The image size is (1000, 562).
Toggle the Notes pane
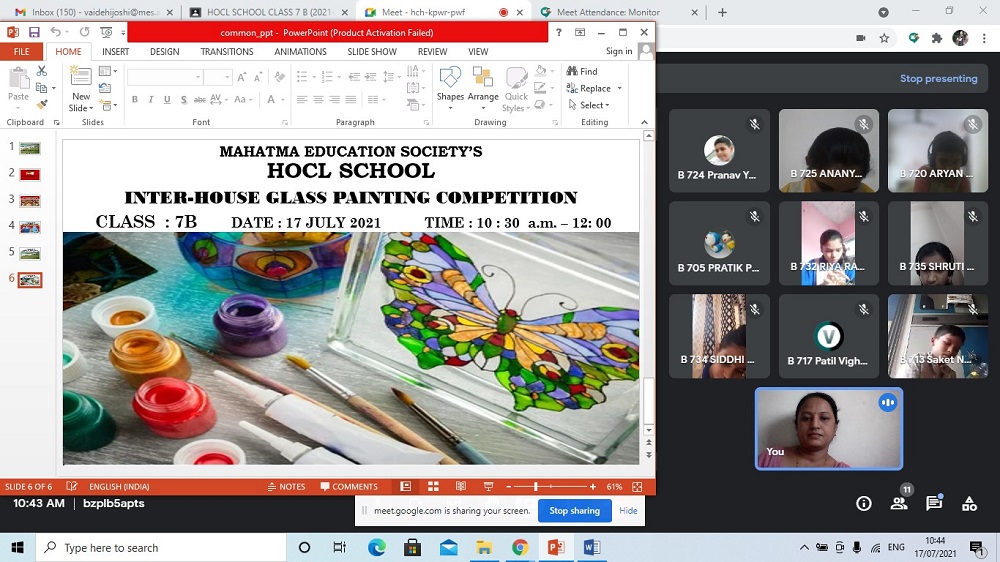tap(286, 487)
